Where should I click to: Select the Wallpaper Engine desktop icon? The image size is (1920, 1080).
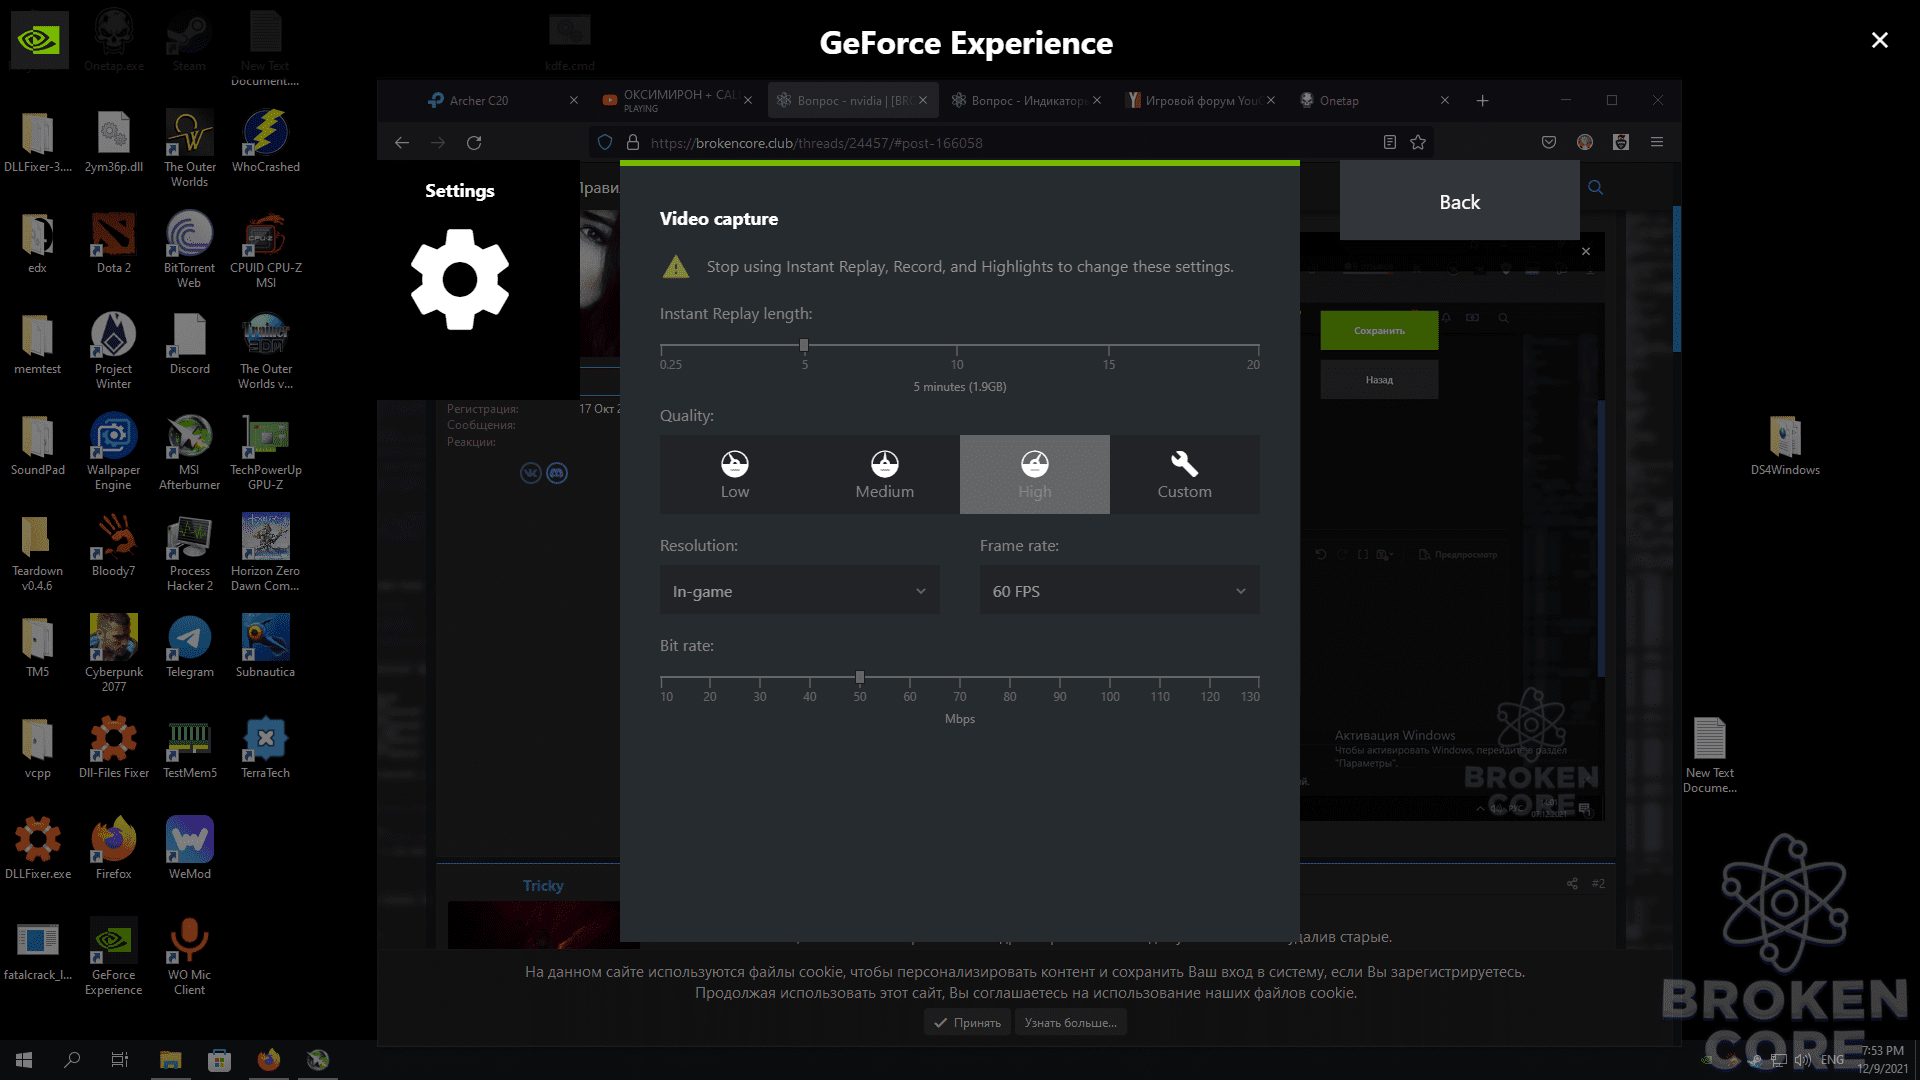(114, 452)
